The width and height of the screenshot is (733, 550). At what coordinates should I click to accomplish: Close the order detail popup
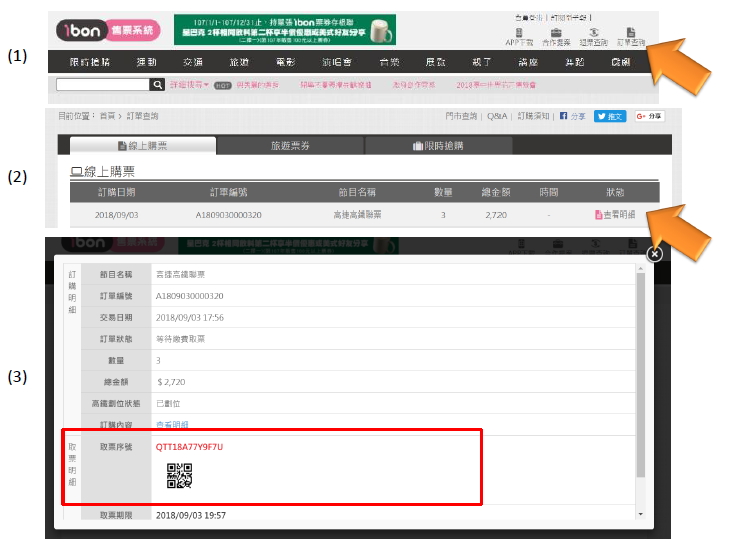coord(654,254)
